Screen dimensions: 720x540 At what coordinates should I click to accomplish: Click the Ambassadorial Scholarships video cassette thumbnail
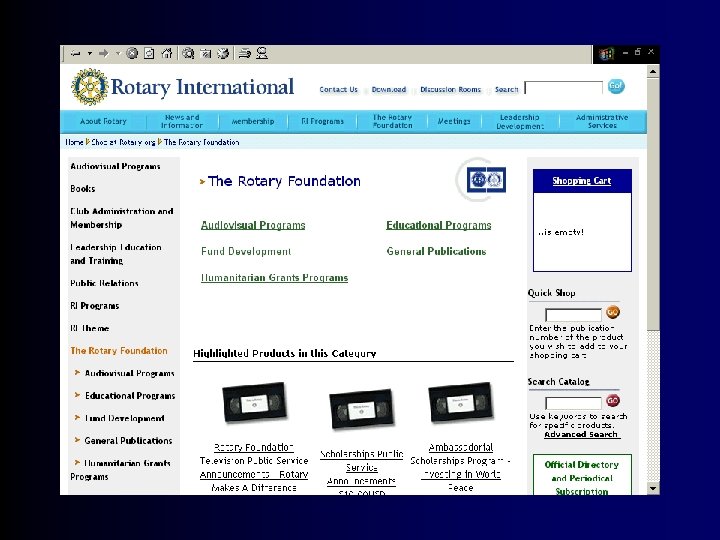[461, 403]
